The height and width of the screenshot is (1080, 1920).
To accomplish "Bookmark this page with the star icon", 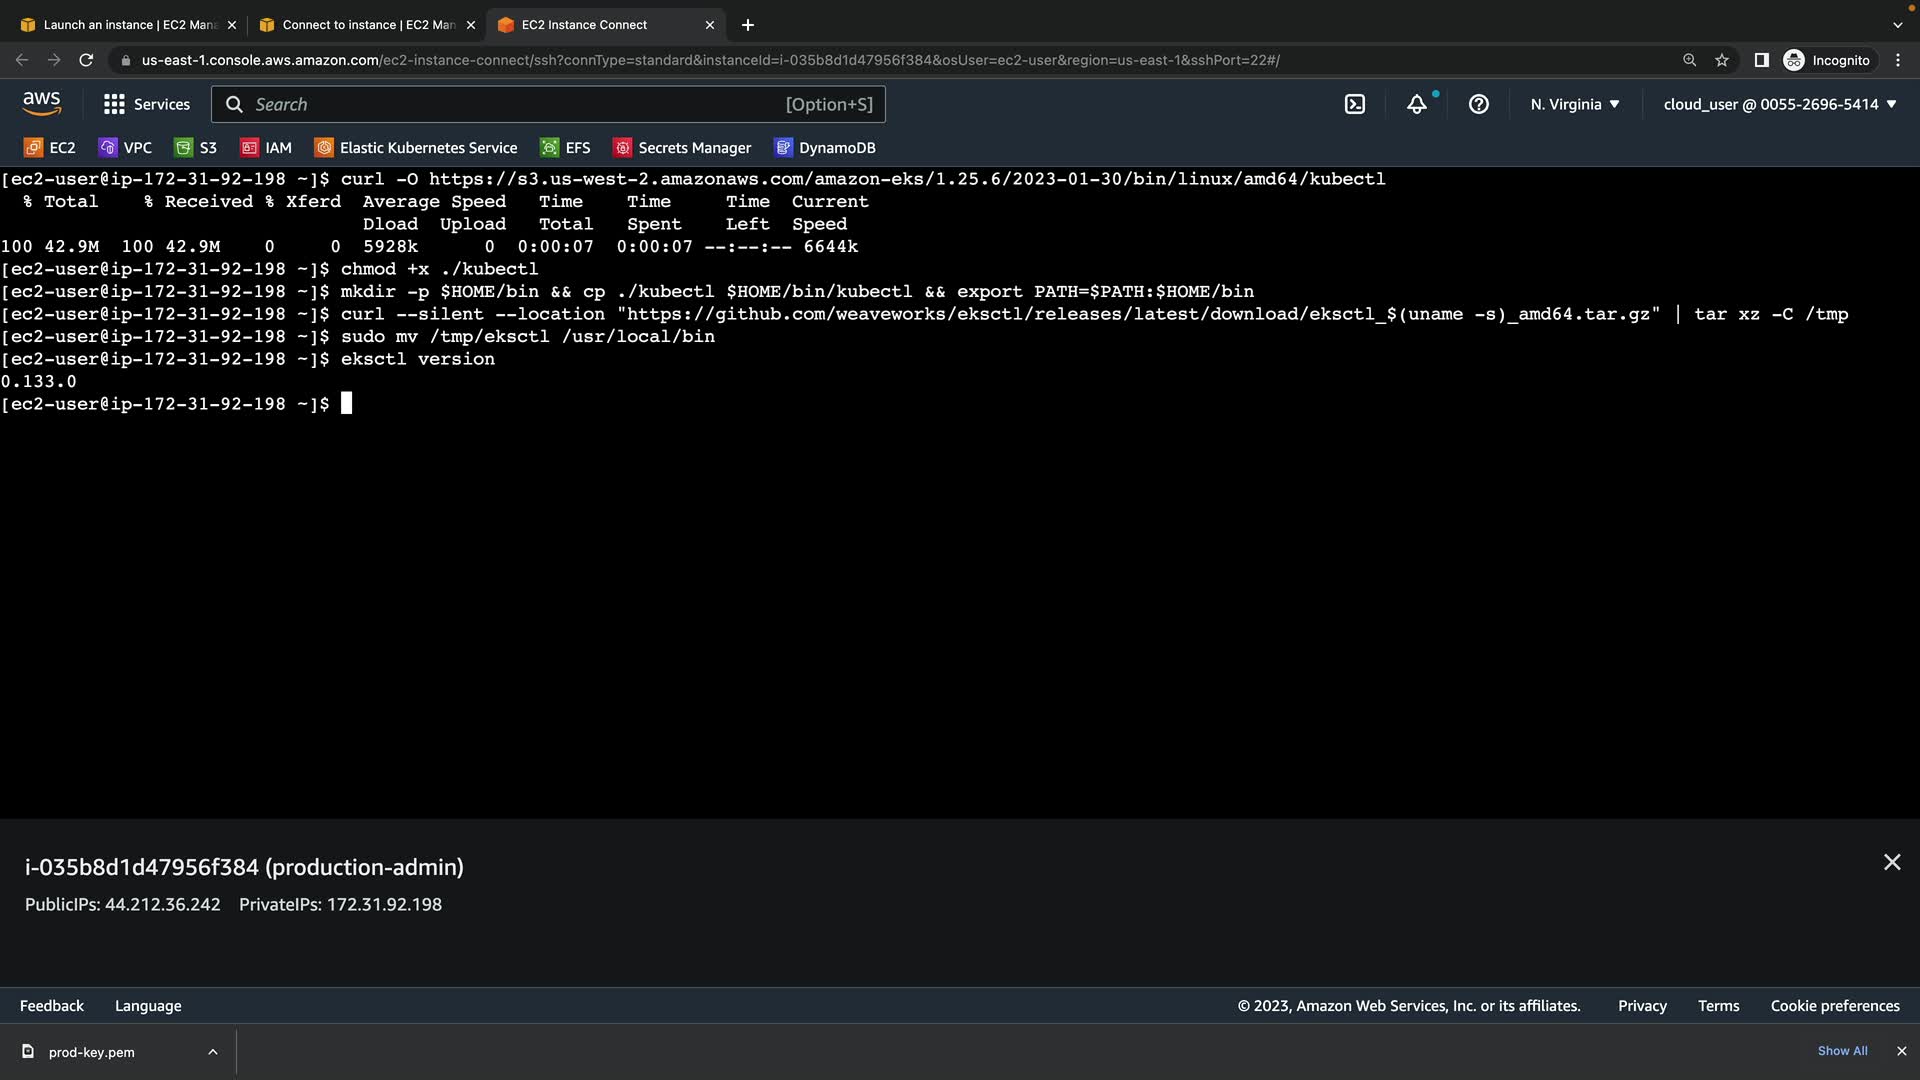I will pos(1721,60).
